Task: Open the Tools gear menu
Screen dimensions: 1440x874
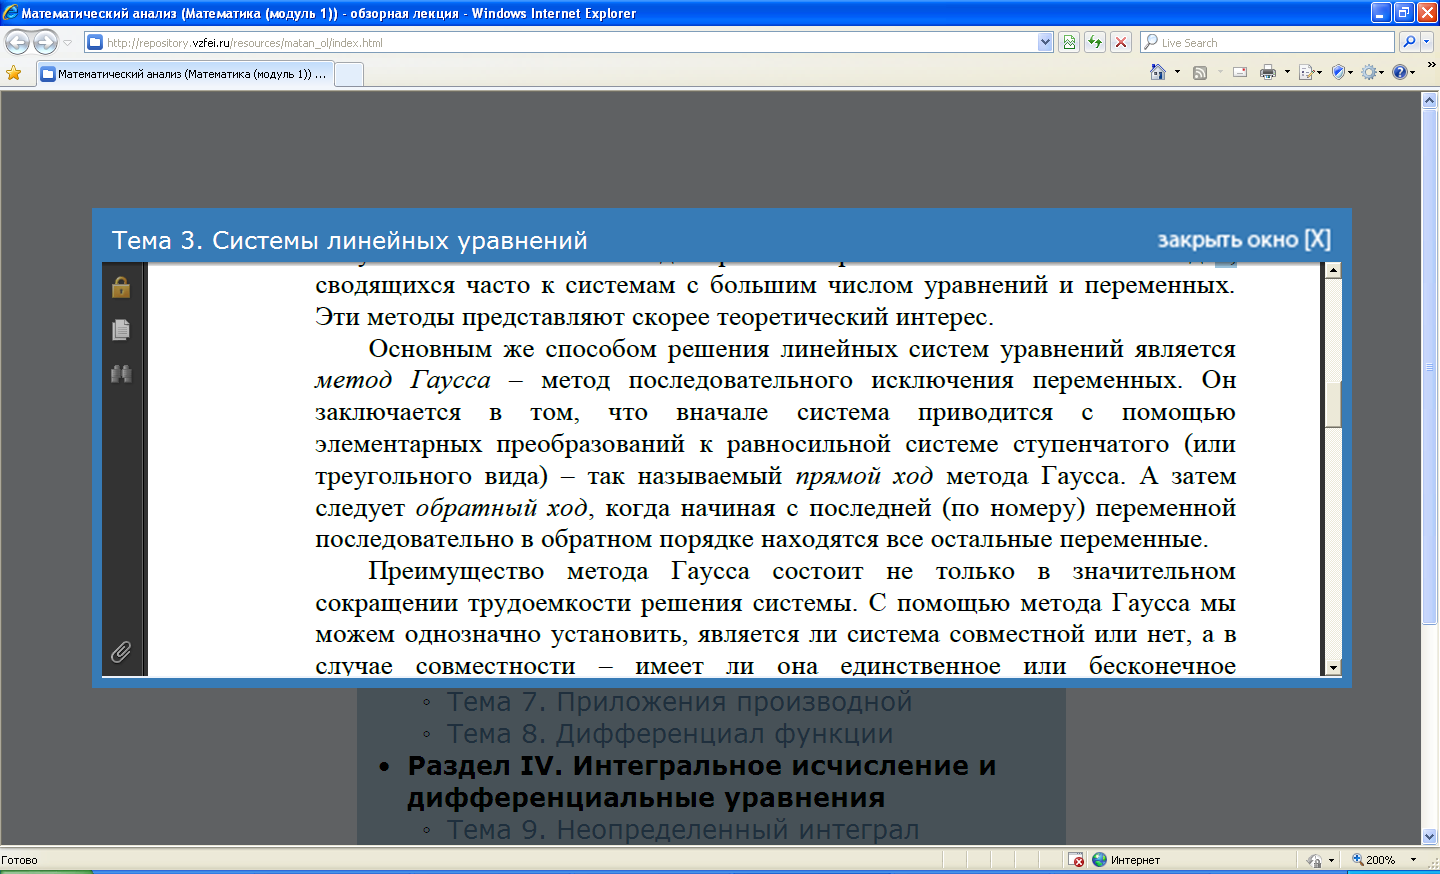Action: coord(1372,72)
